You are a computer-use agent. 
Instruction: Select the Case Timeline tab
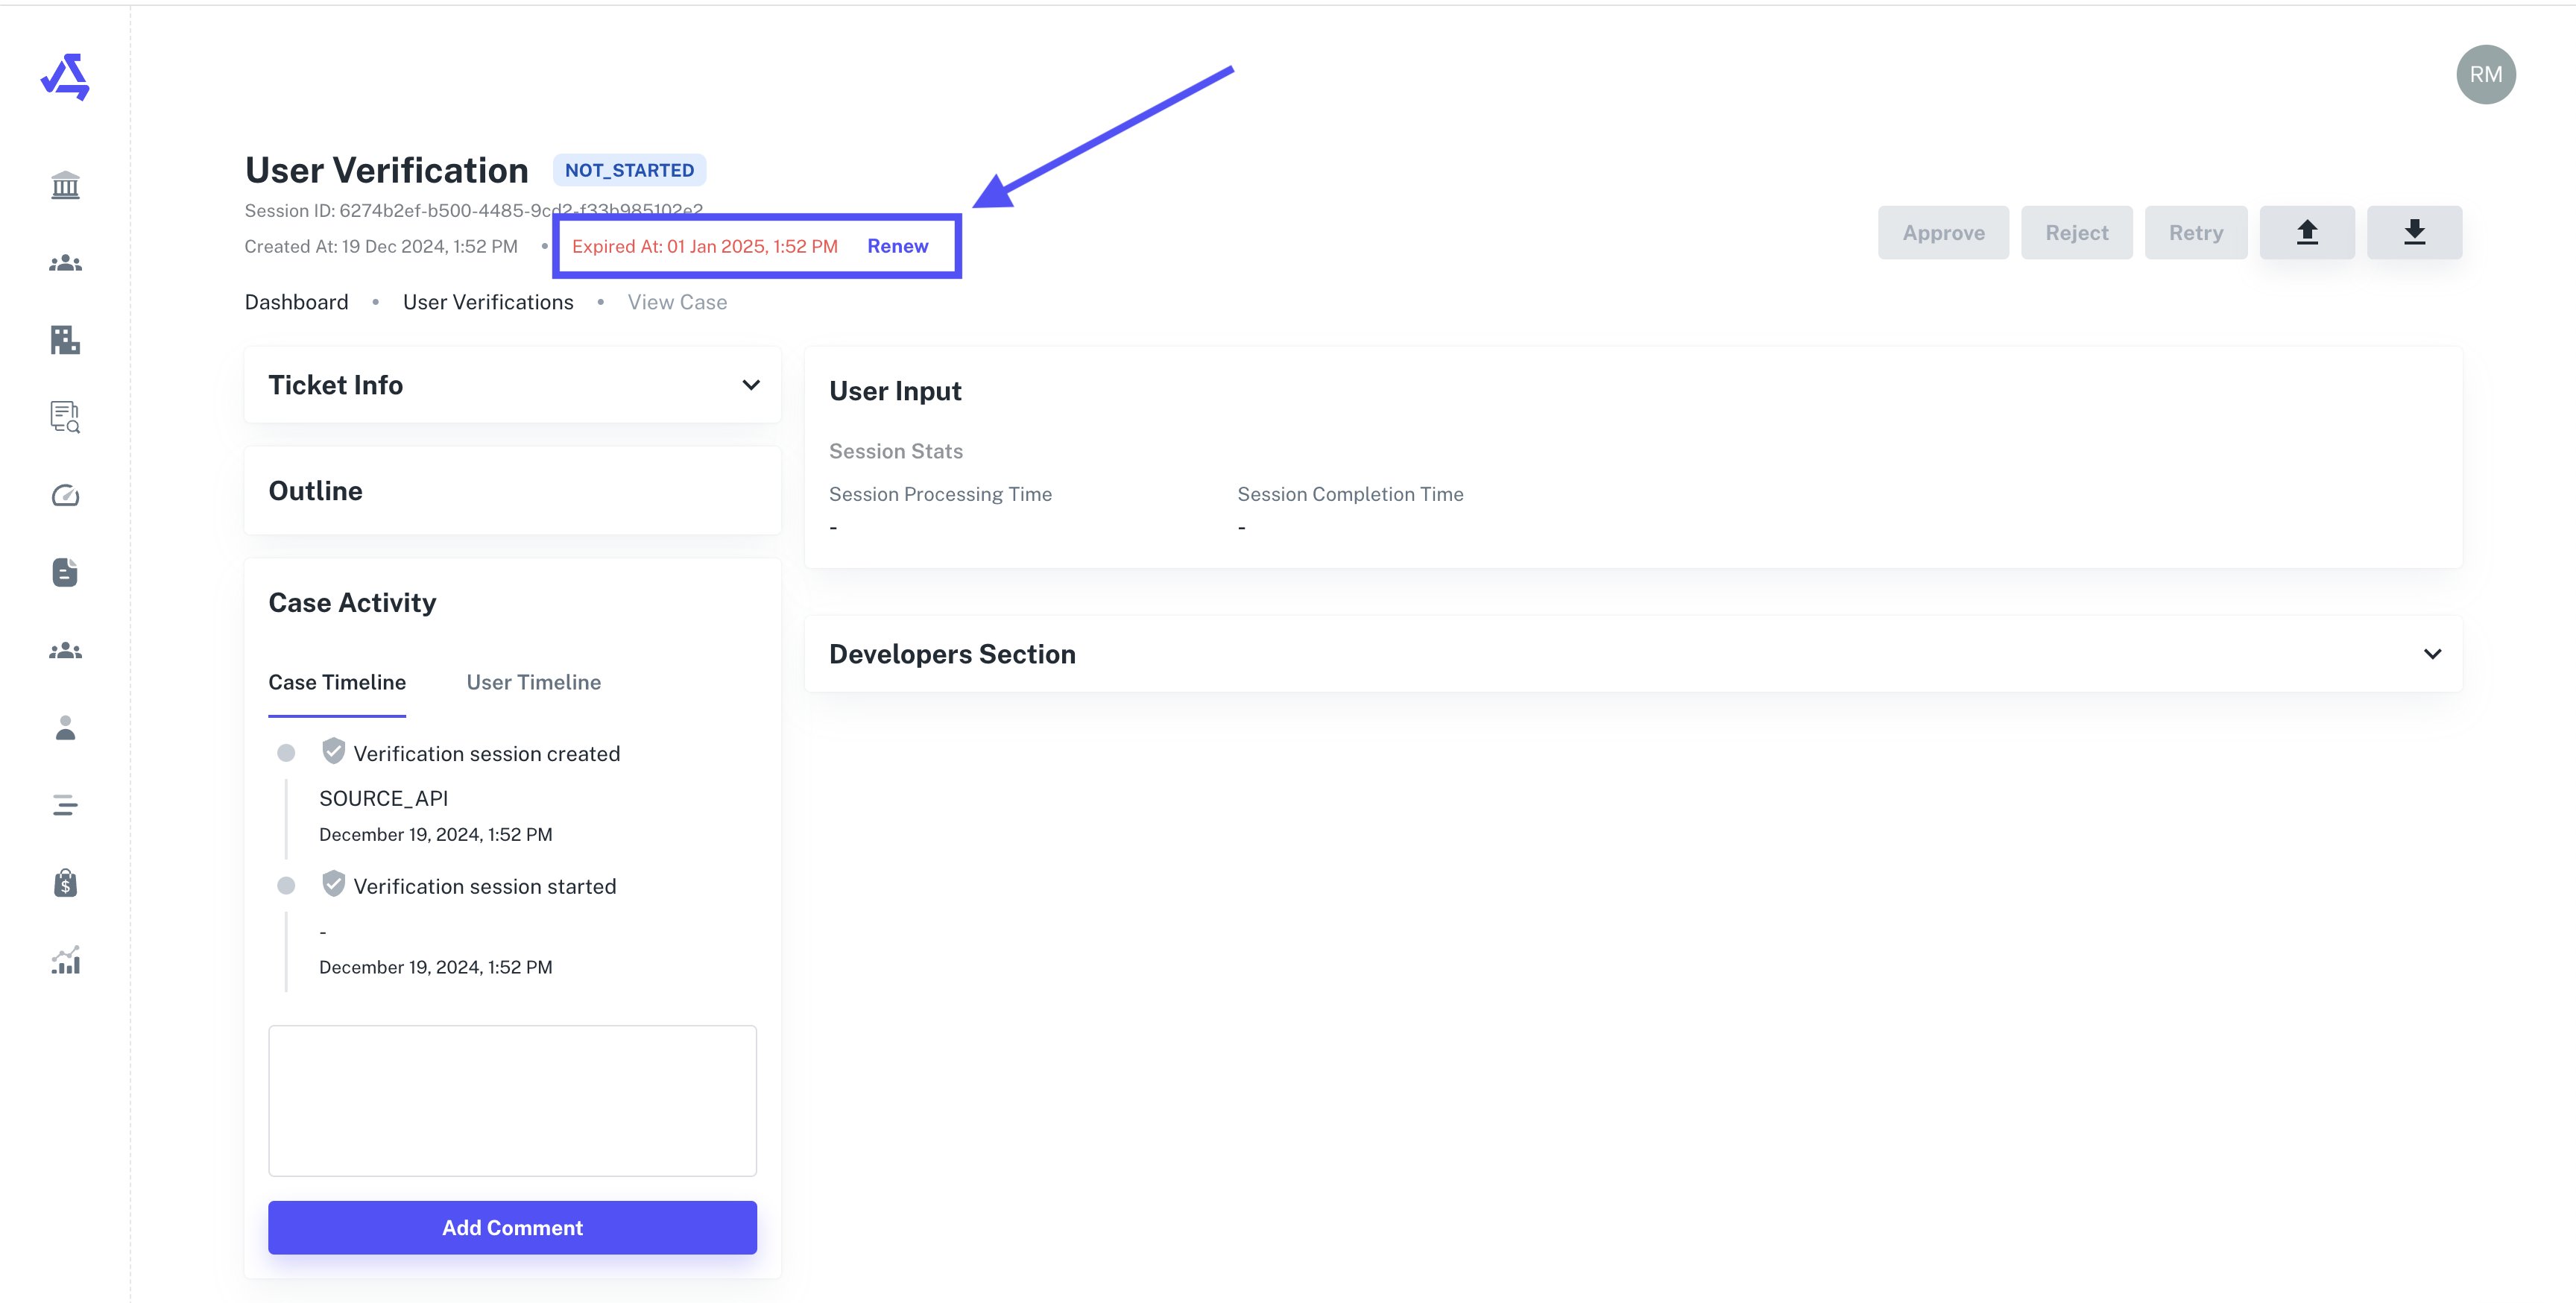coord(337,682)
